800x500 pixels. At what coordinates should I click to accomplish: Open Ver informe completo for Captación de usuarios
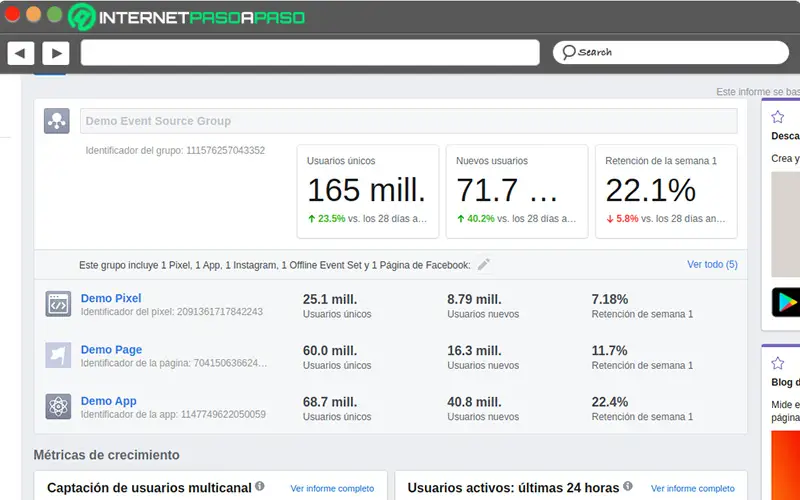[332, 489]
